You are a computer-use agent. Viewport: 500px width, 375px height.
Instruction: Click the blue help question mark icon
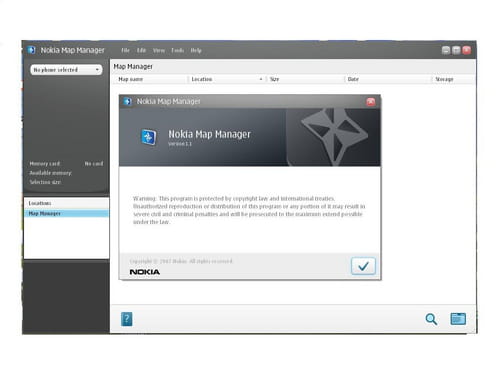point(127,319)
